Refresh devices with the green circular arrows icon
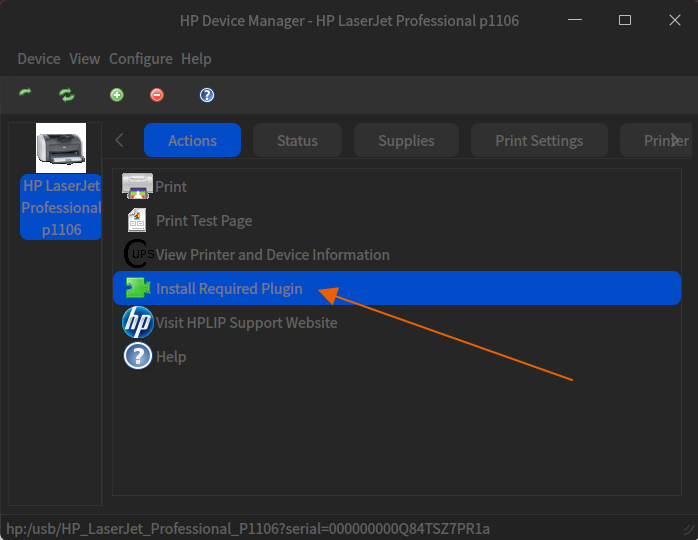 (x=67, y=94)
